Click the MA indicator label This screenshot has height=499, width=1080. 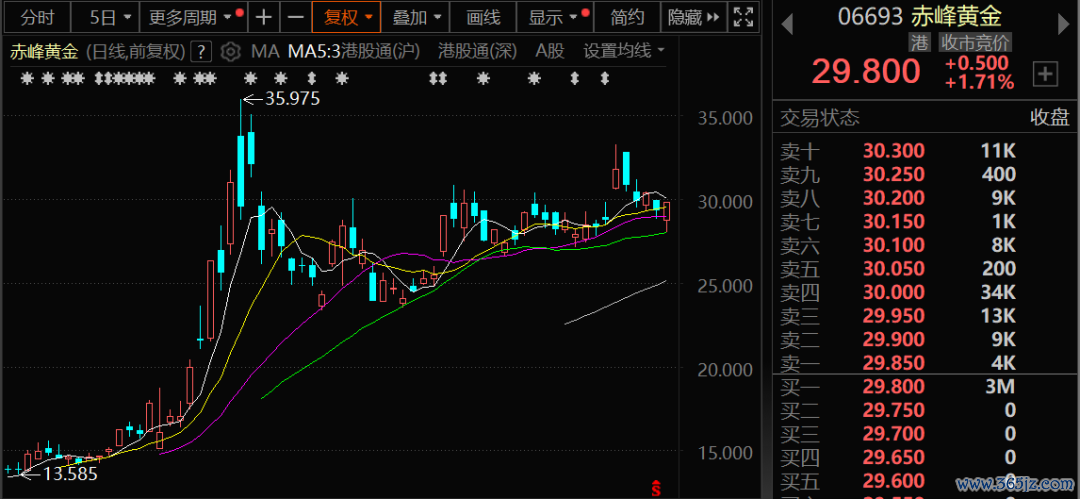[x=264, y=51]
